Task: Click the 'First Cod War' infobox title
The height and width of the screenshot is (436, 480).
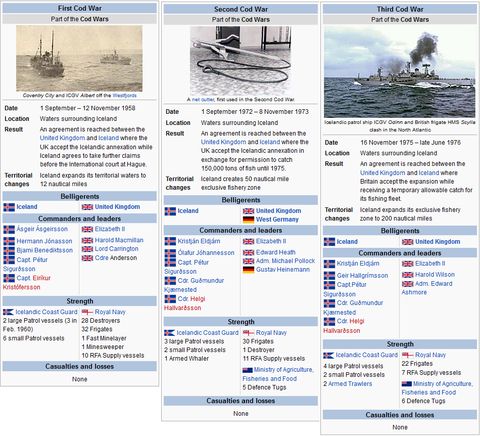Action: [80, 8]
